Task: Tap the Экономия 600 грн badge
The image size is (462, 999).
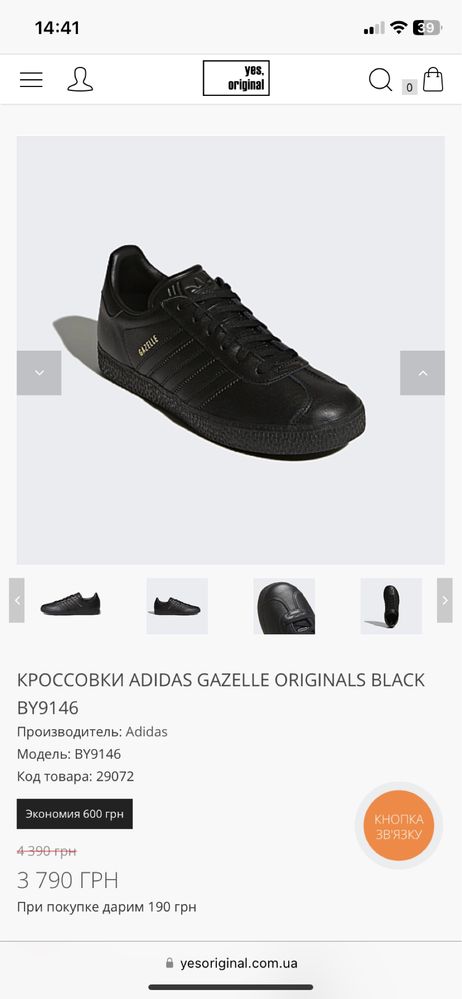Action: click(75, 814)
